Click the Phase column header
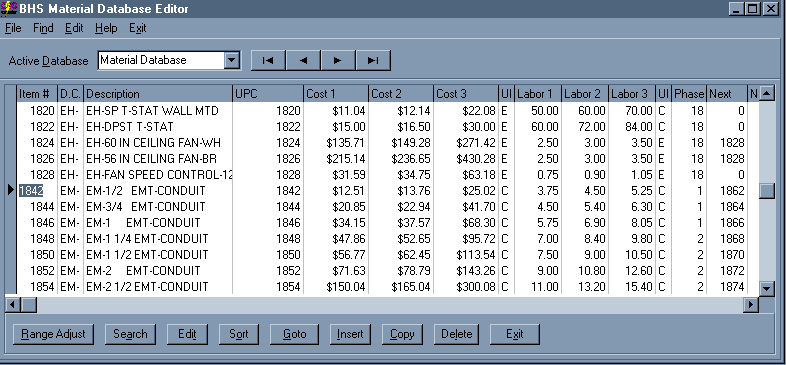 click(689, 94)
